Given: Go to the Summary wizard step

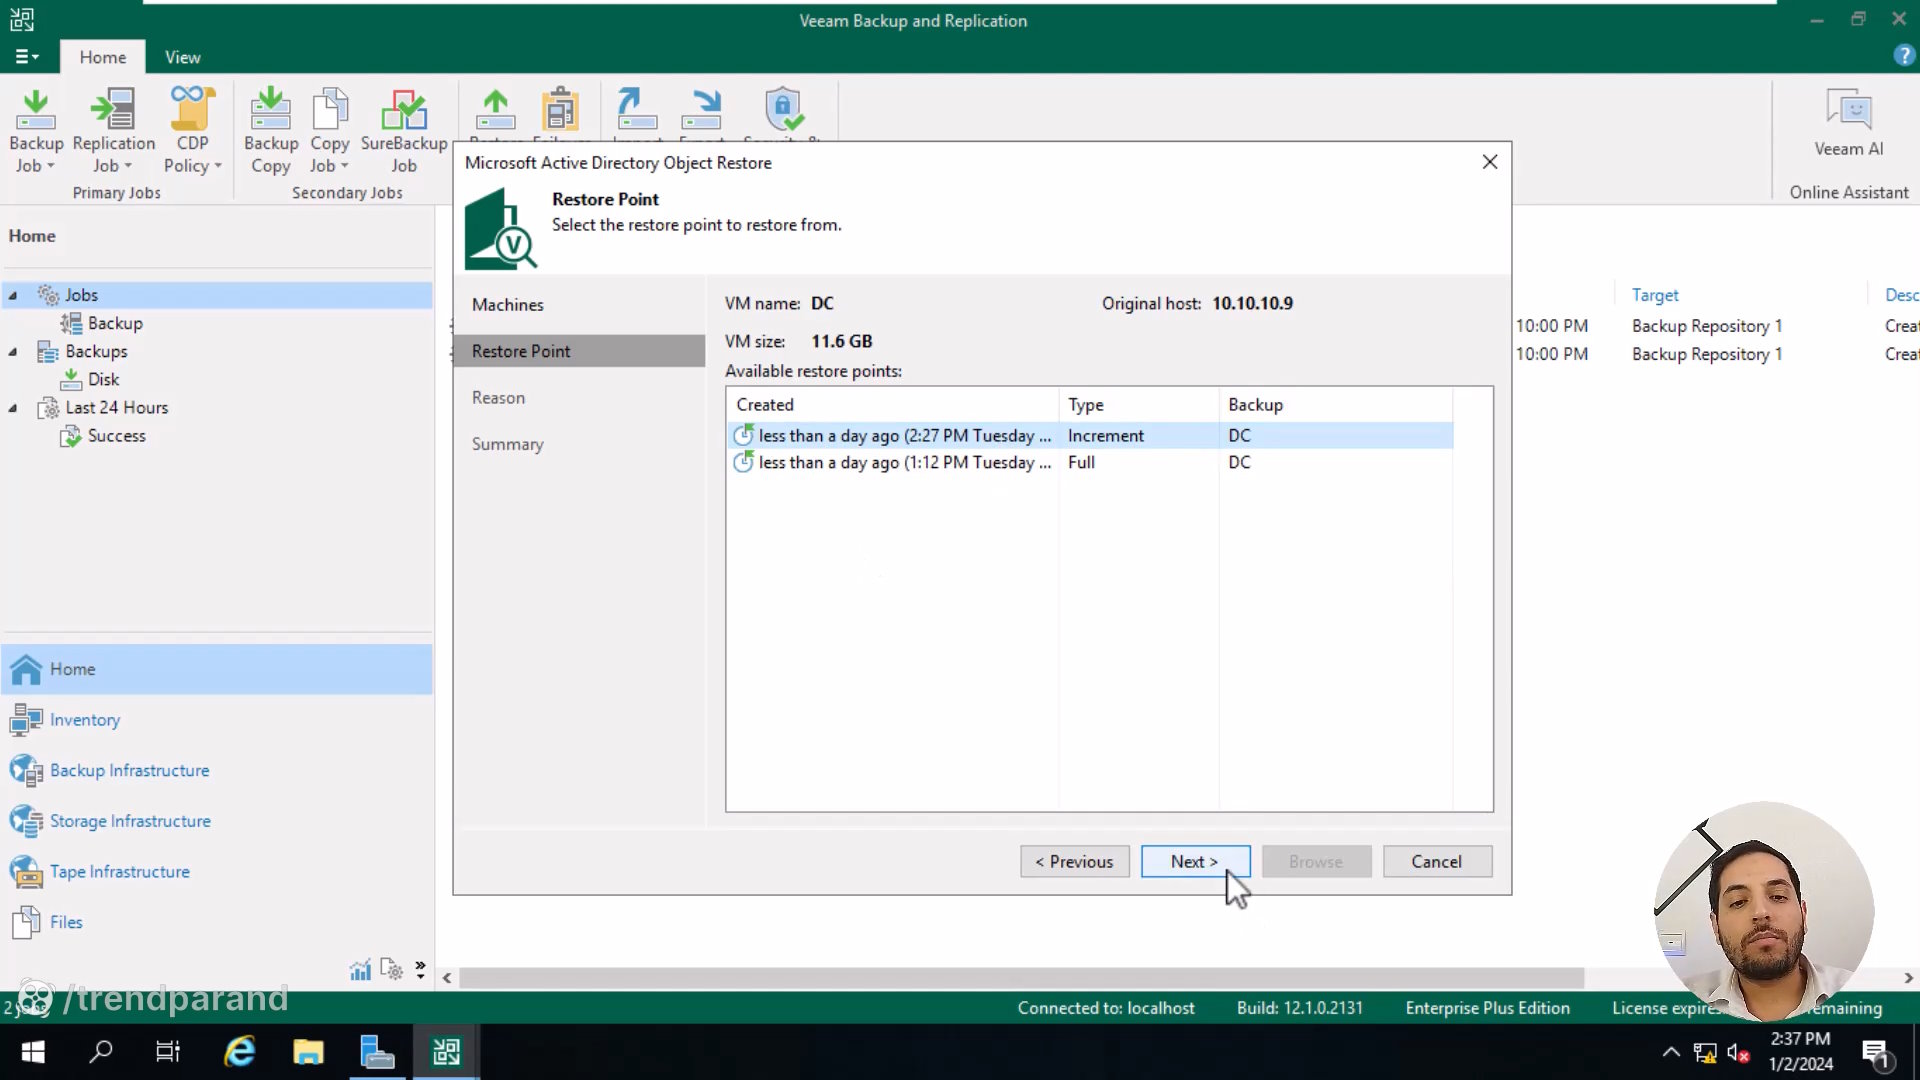Looking at the screenshot, I should (508, 444).
